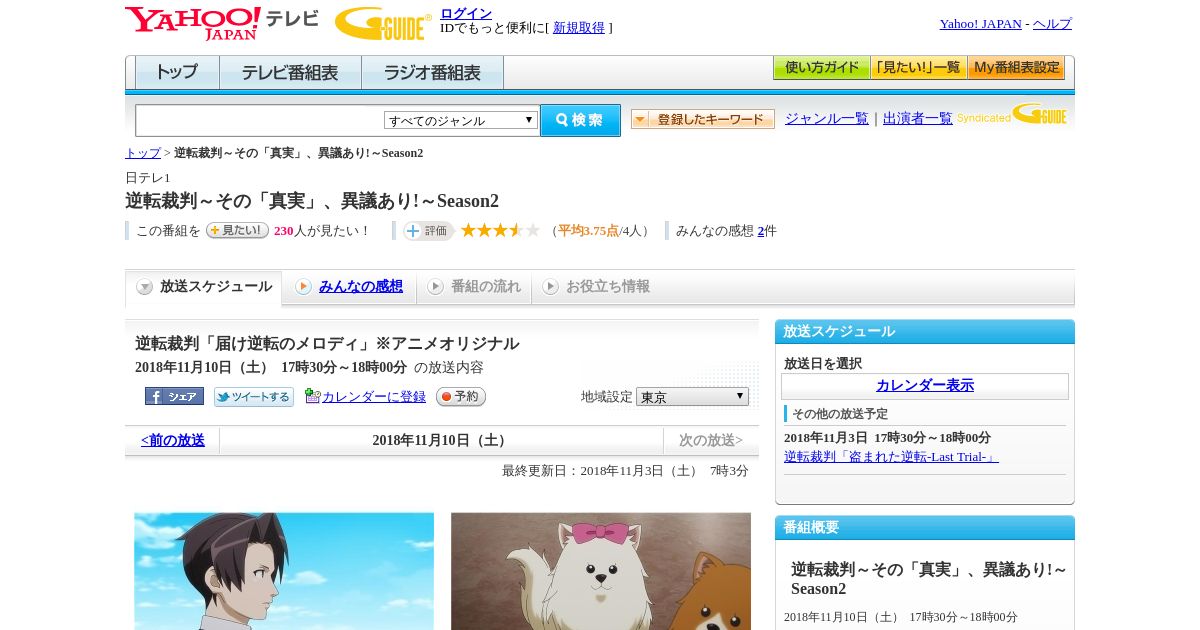Open the Yahoo! Japan TV logo
1200x630 pixels.
tap(222, 23)
